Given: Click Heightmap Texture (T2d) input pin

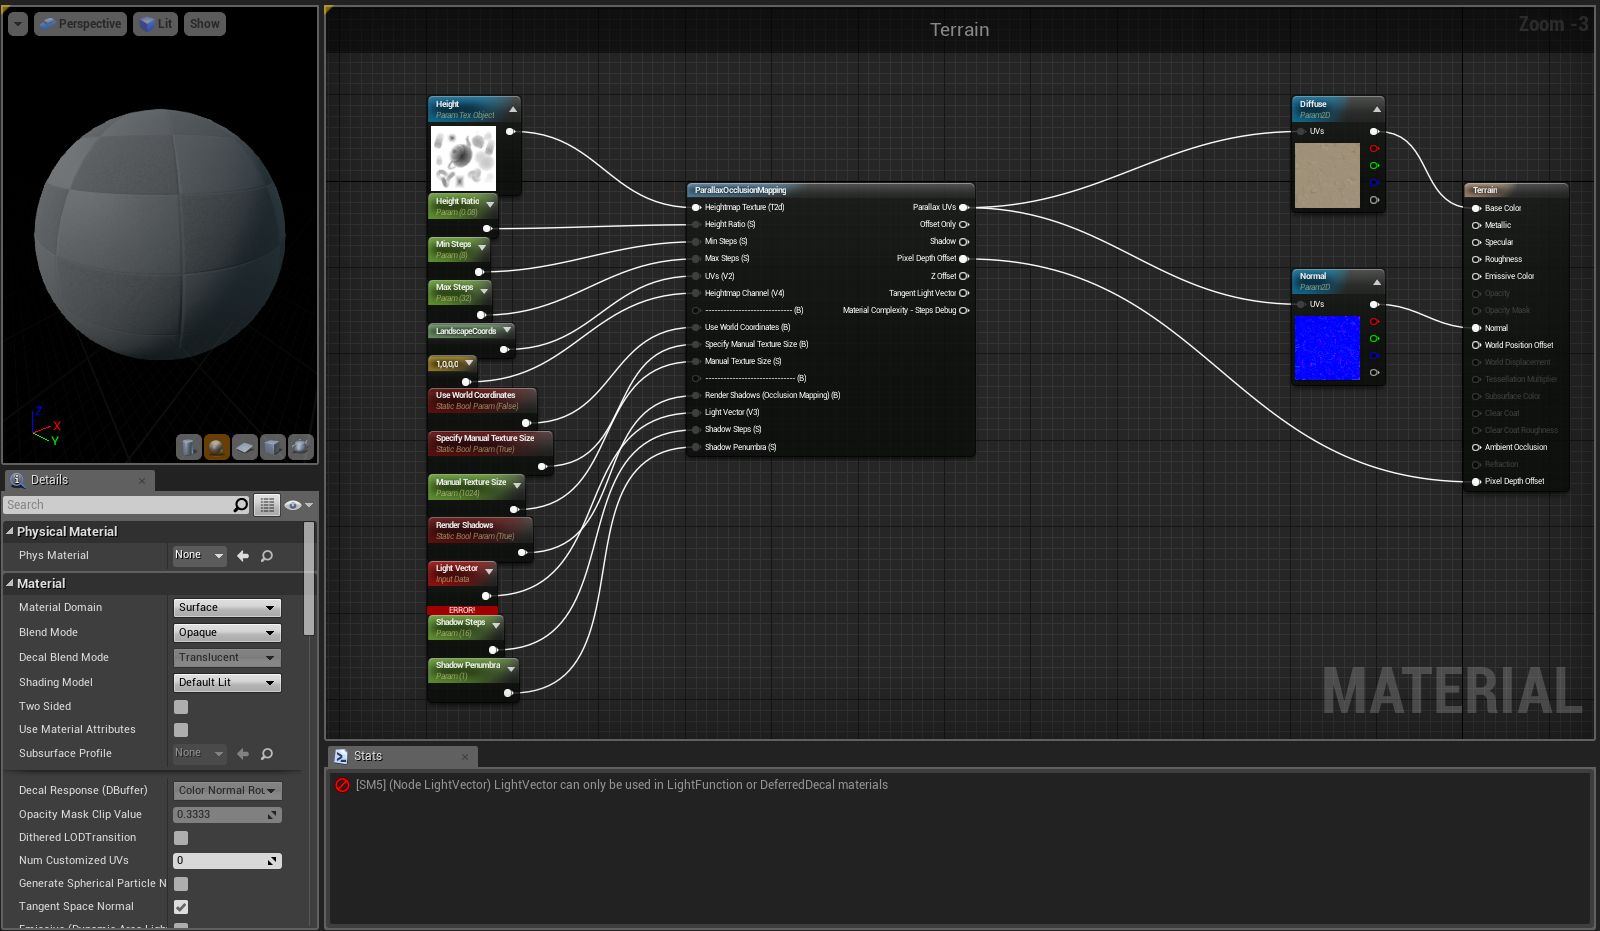Looking at the screenshot, I should point(696,207).
